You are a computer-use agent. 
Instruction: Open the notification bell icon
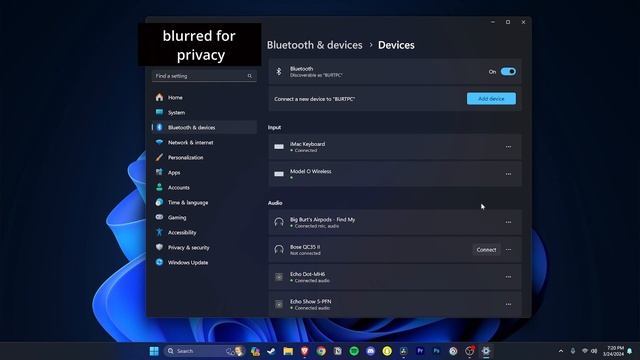tap(630, 351)
